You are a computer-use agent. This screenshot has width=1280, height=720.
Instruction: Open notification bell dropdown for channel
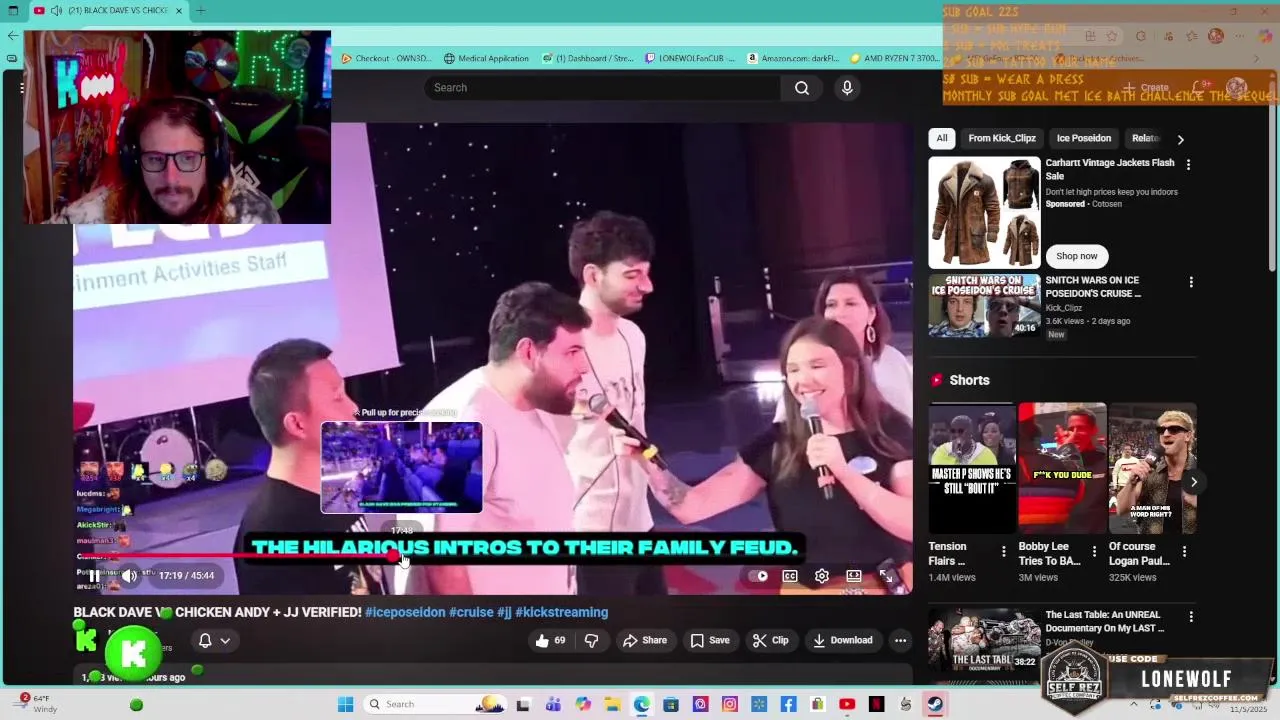[x=215, y=641]
